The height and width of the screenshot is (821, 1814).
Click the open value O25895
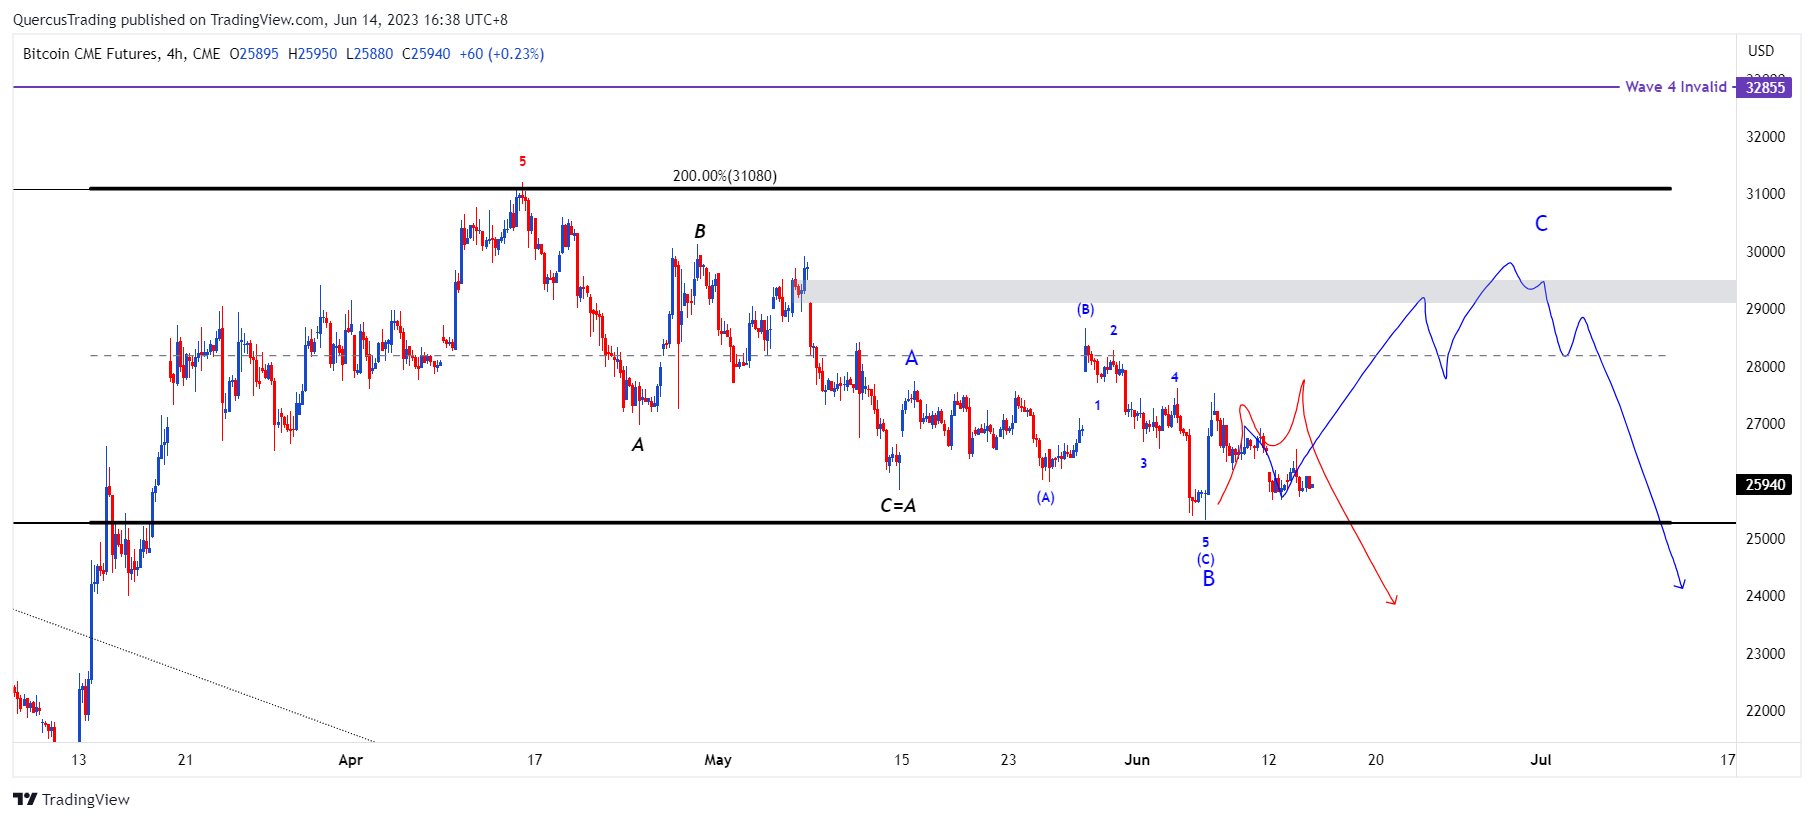[x=254, y=54]
